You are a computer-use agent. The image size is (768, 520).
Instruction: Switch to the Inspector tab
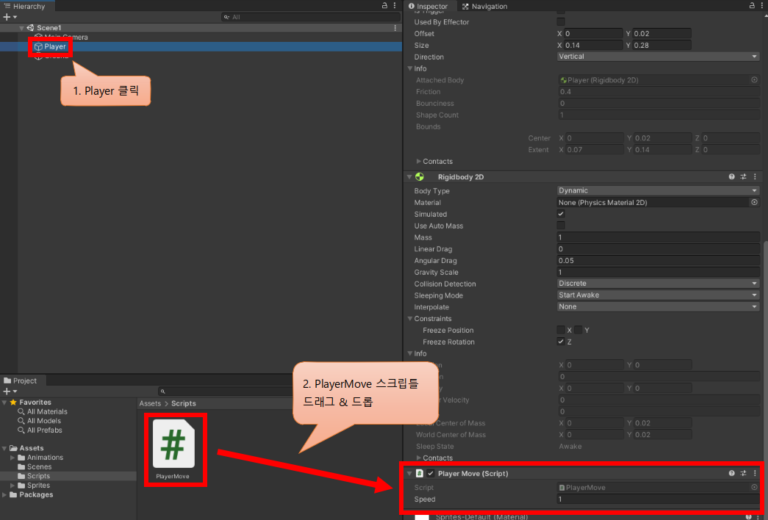(x=428, y=6)
